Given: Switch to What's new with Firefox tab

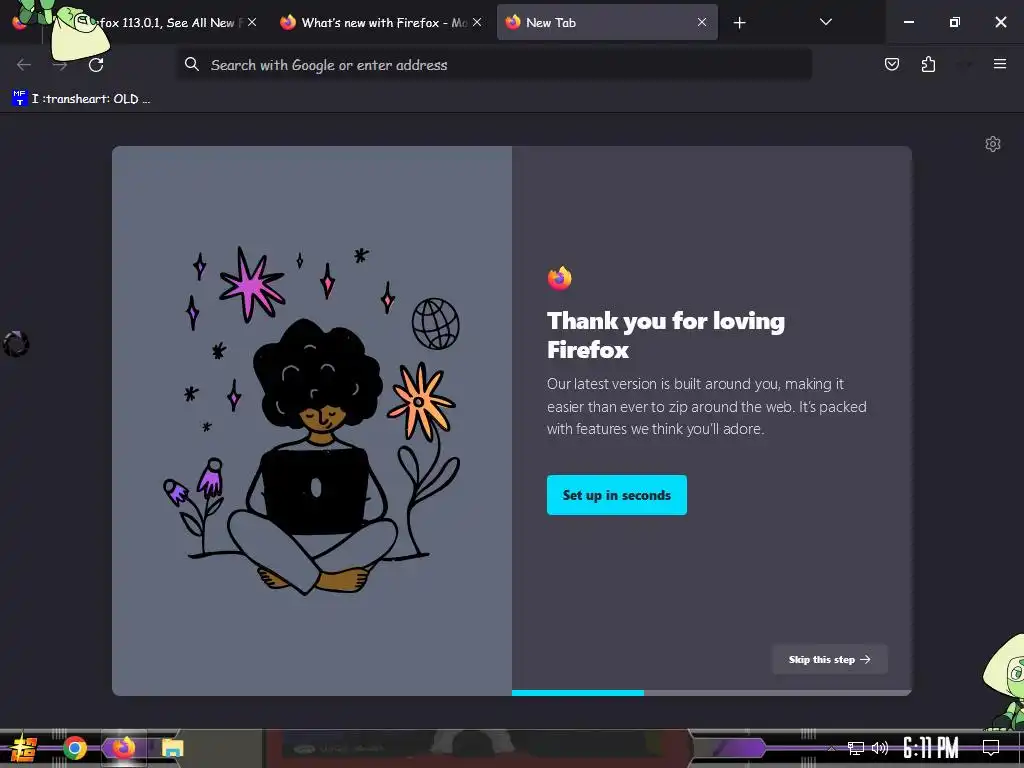Looking at the screenshot, I should (381, 22).
